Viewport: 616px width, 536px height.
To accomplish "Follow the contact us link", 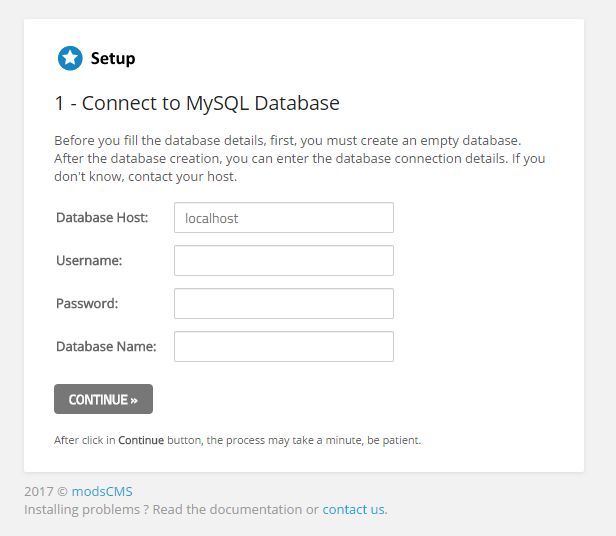I will point(353,509).
